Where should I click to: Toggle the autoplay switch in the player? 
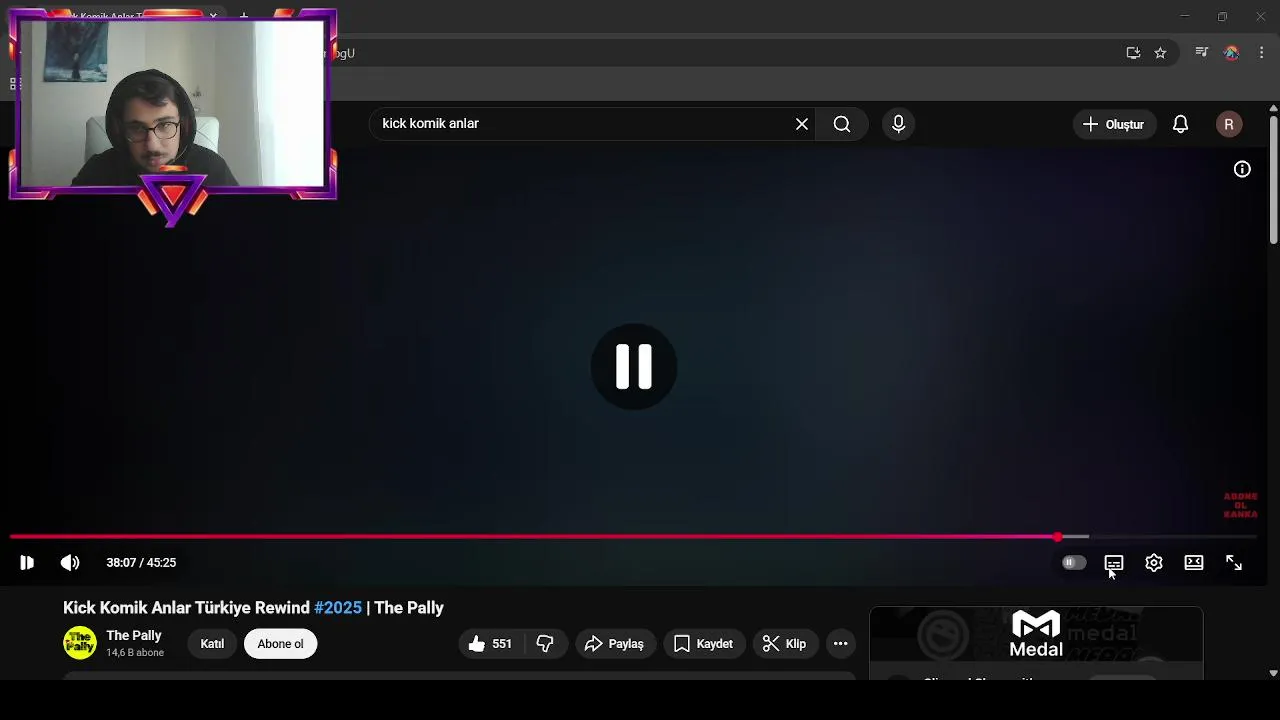(x=1073, y=563)
